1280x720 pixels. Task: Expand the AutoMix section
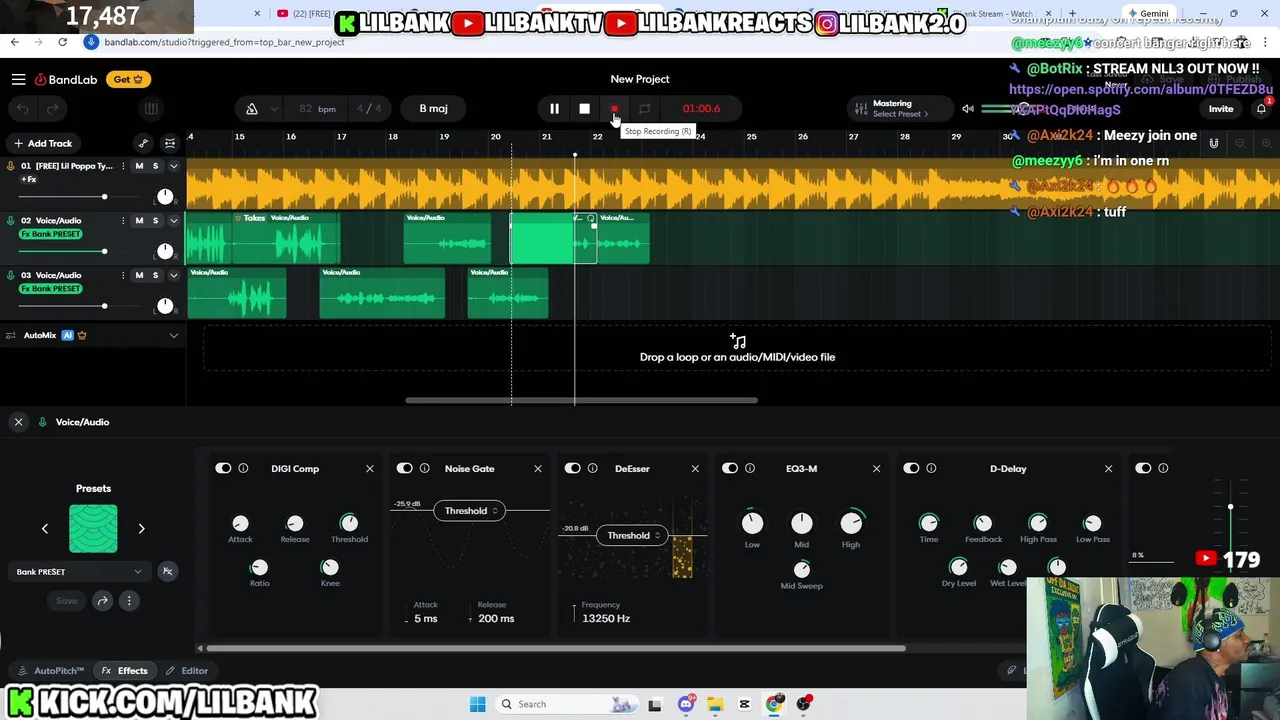pyautogui.click(x=173, y=335)
